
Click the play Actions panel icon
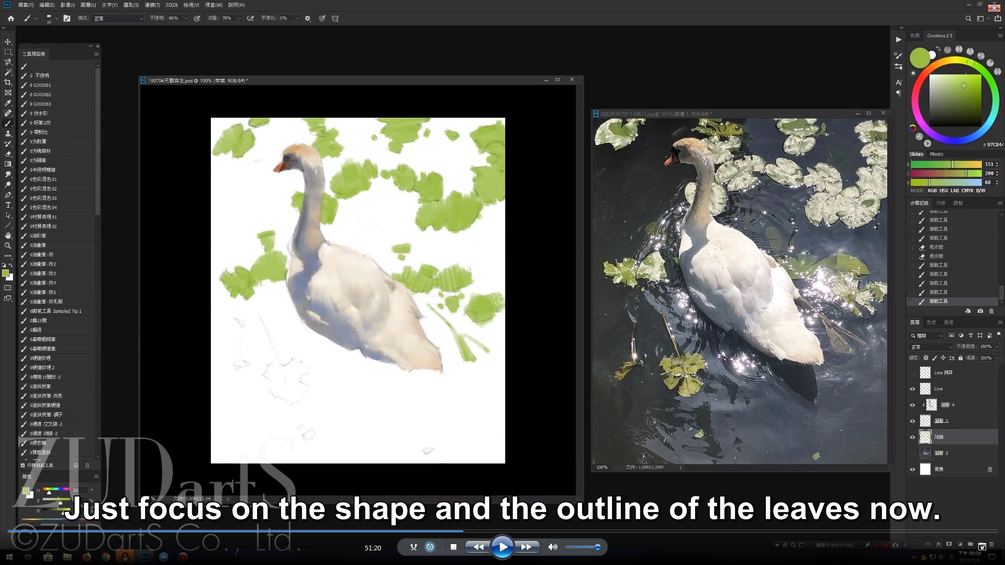coord(899,39)
